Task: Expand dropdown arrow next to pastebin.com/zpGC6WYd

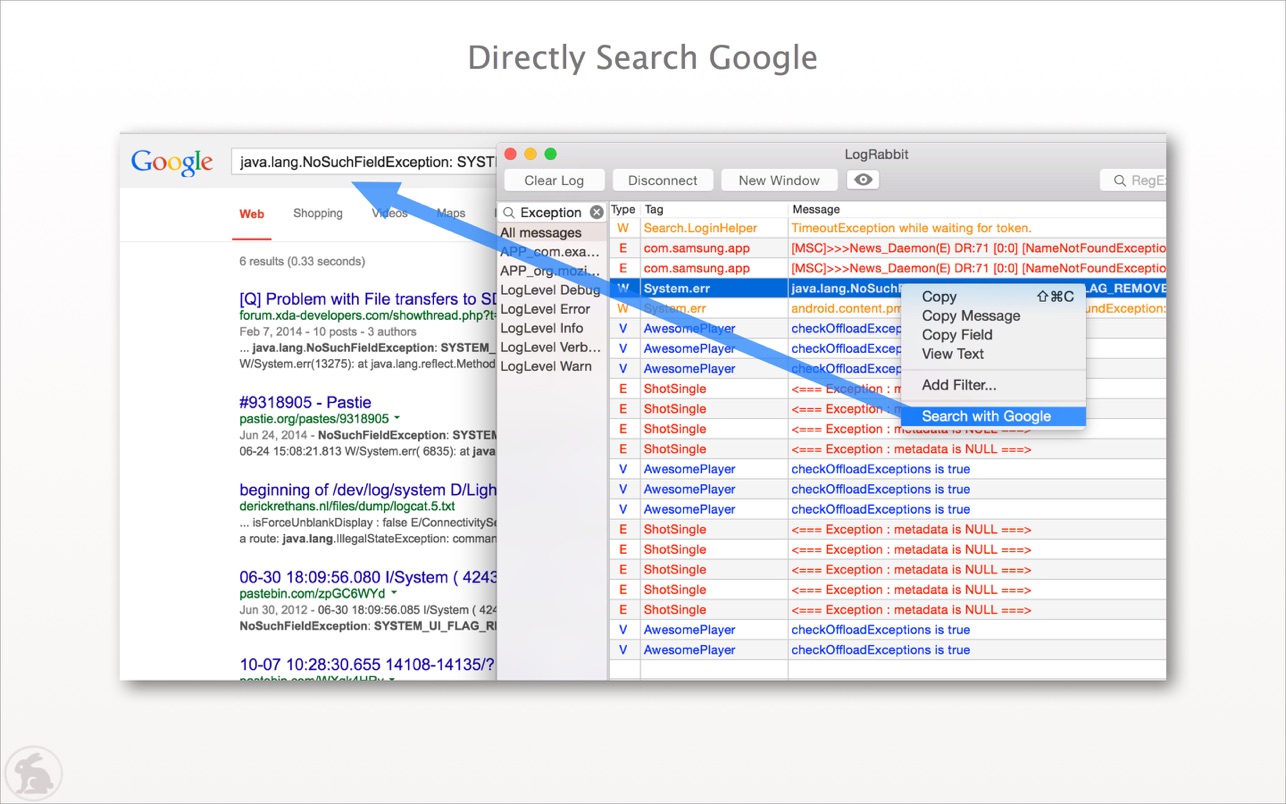Action: pos(394,593)
